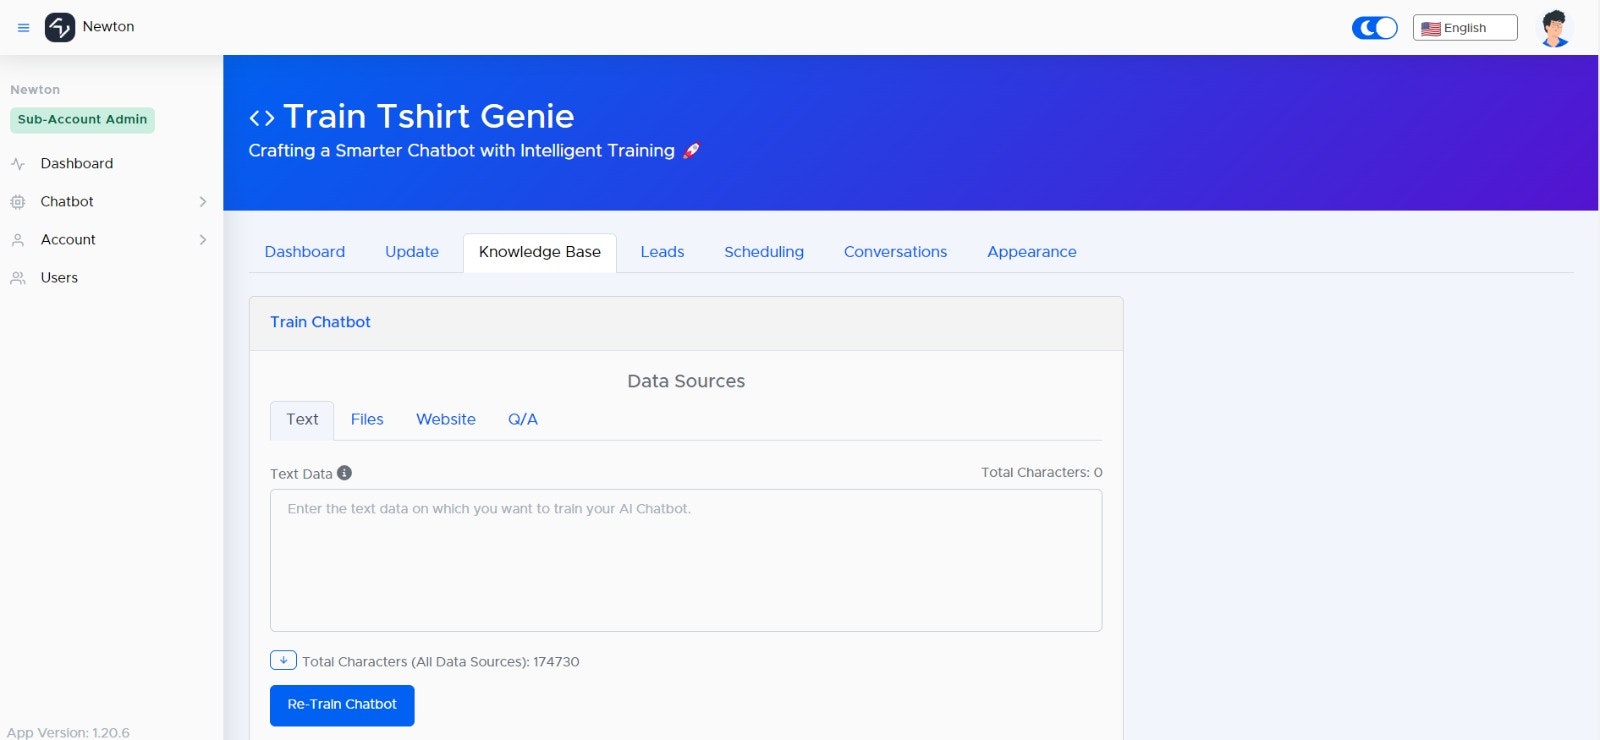Click the Sub-Account Admin badge
Viewport: 1600px width, 740px height.
pos(82,120)
